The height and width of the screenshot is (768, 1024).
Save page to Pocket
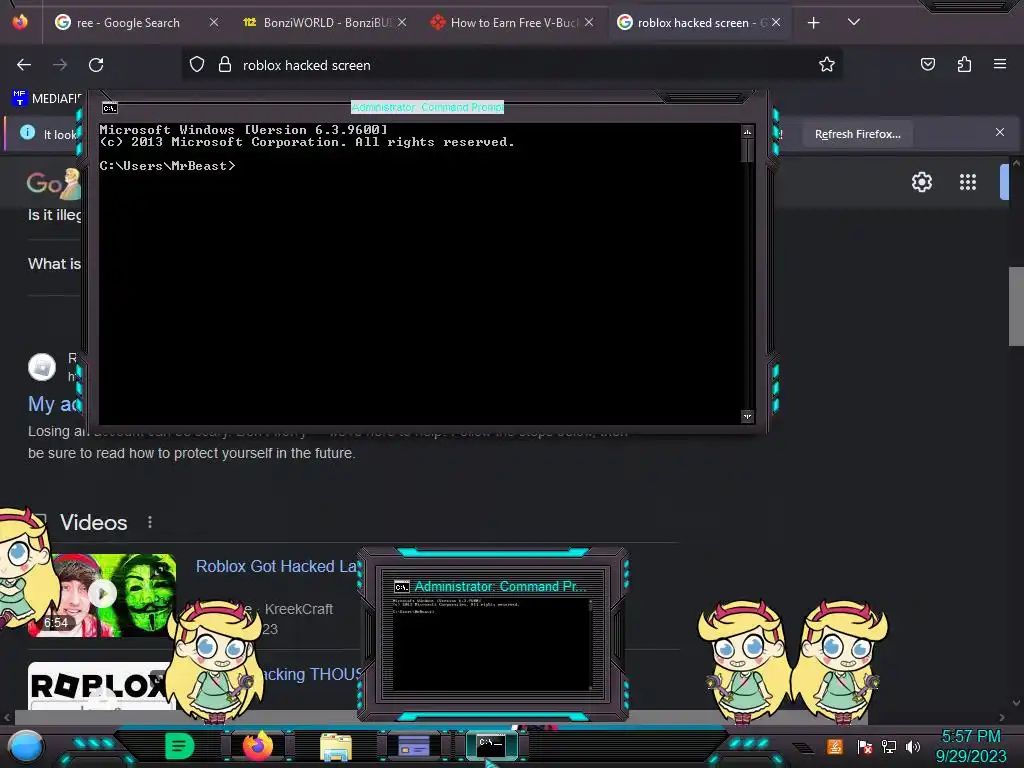[x=927, y=65]
